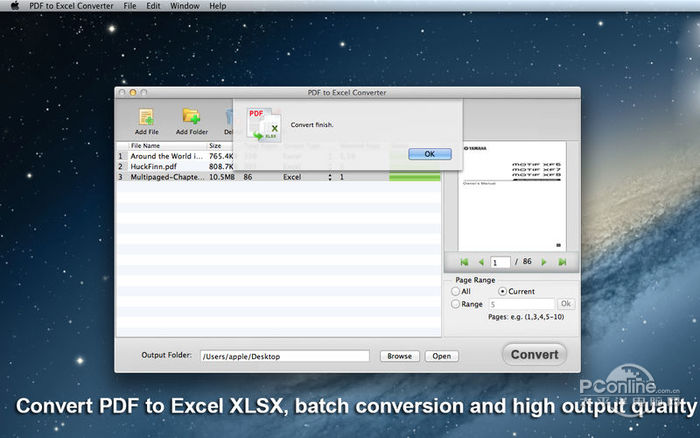This screenshot has width=700, height=438.
Task: Click the PDF to XLSX dialog icon
Action: pyautogui.click(x=264, y=125)
